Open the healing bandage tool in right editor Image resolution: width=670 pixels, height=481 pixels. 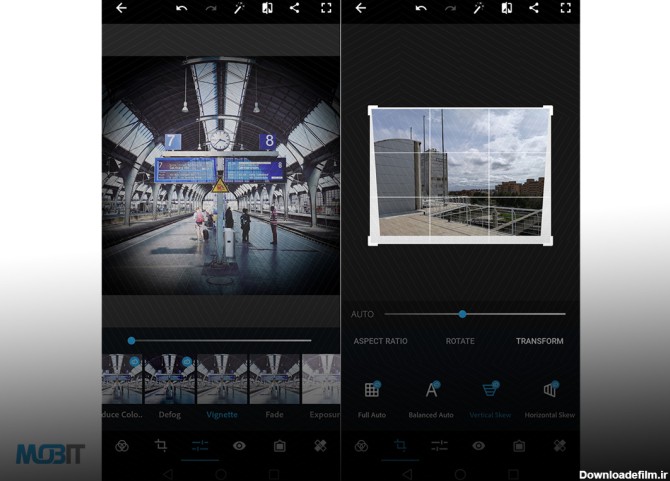(x=559, y=446)
